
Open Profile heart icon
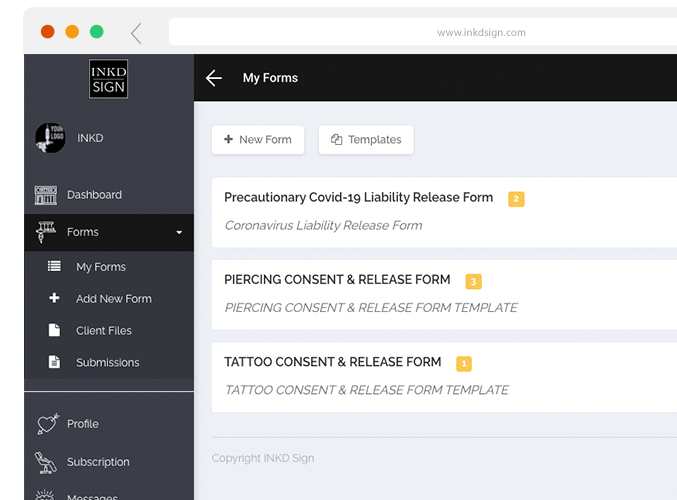[x=46, y=424]
